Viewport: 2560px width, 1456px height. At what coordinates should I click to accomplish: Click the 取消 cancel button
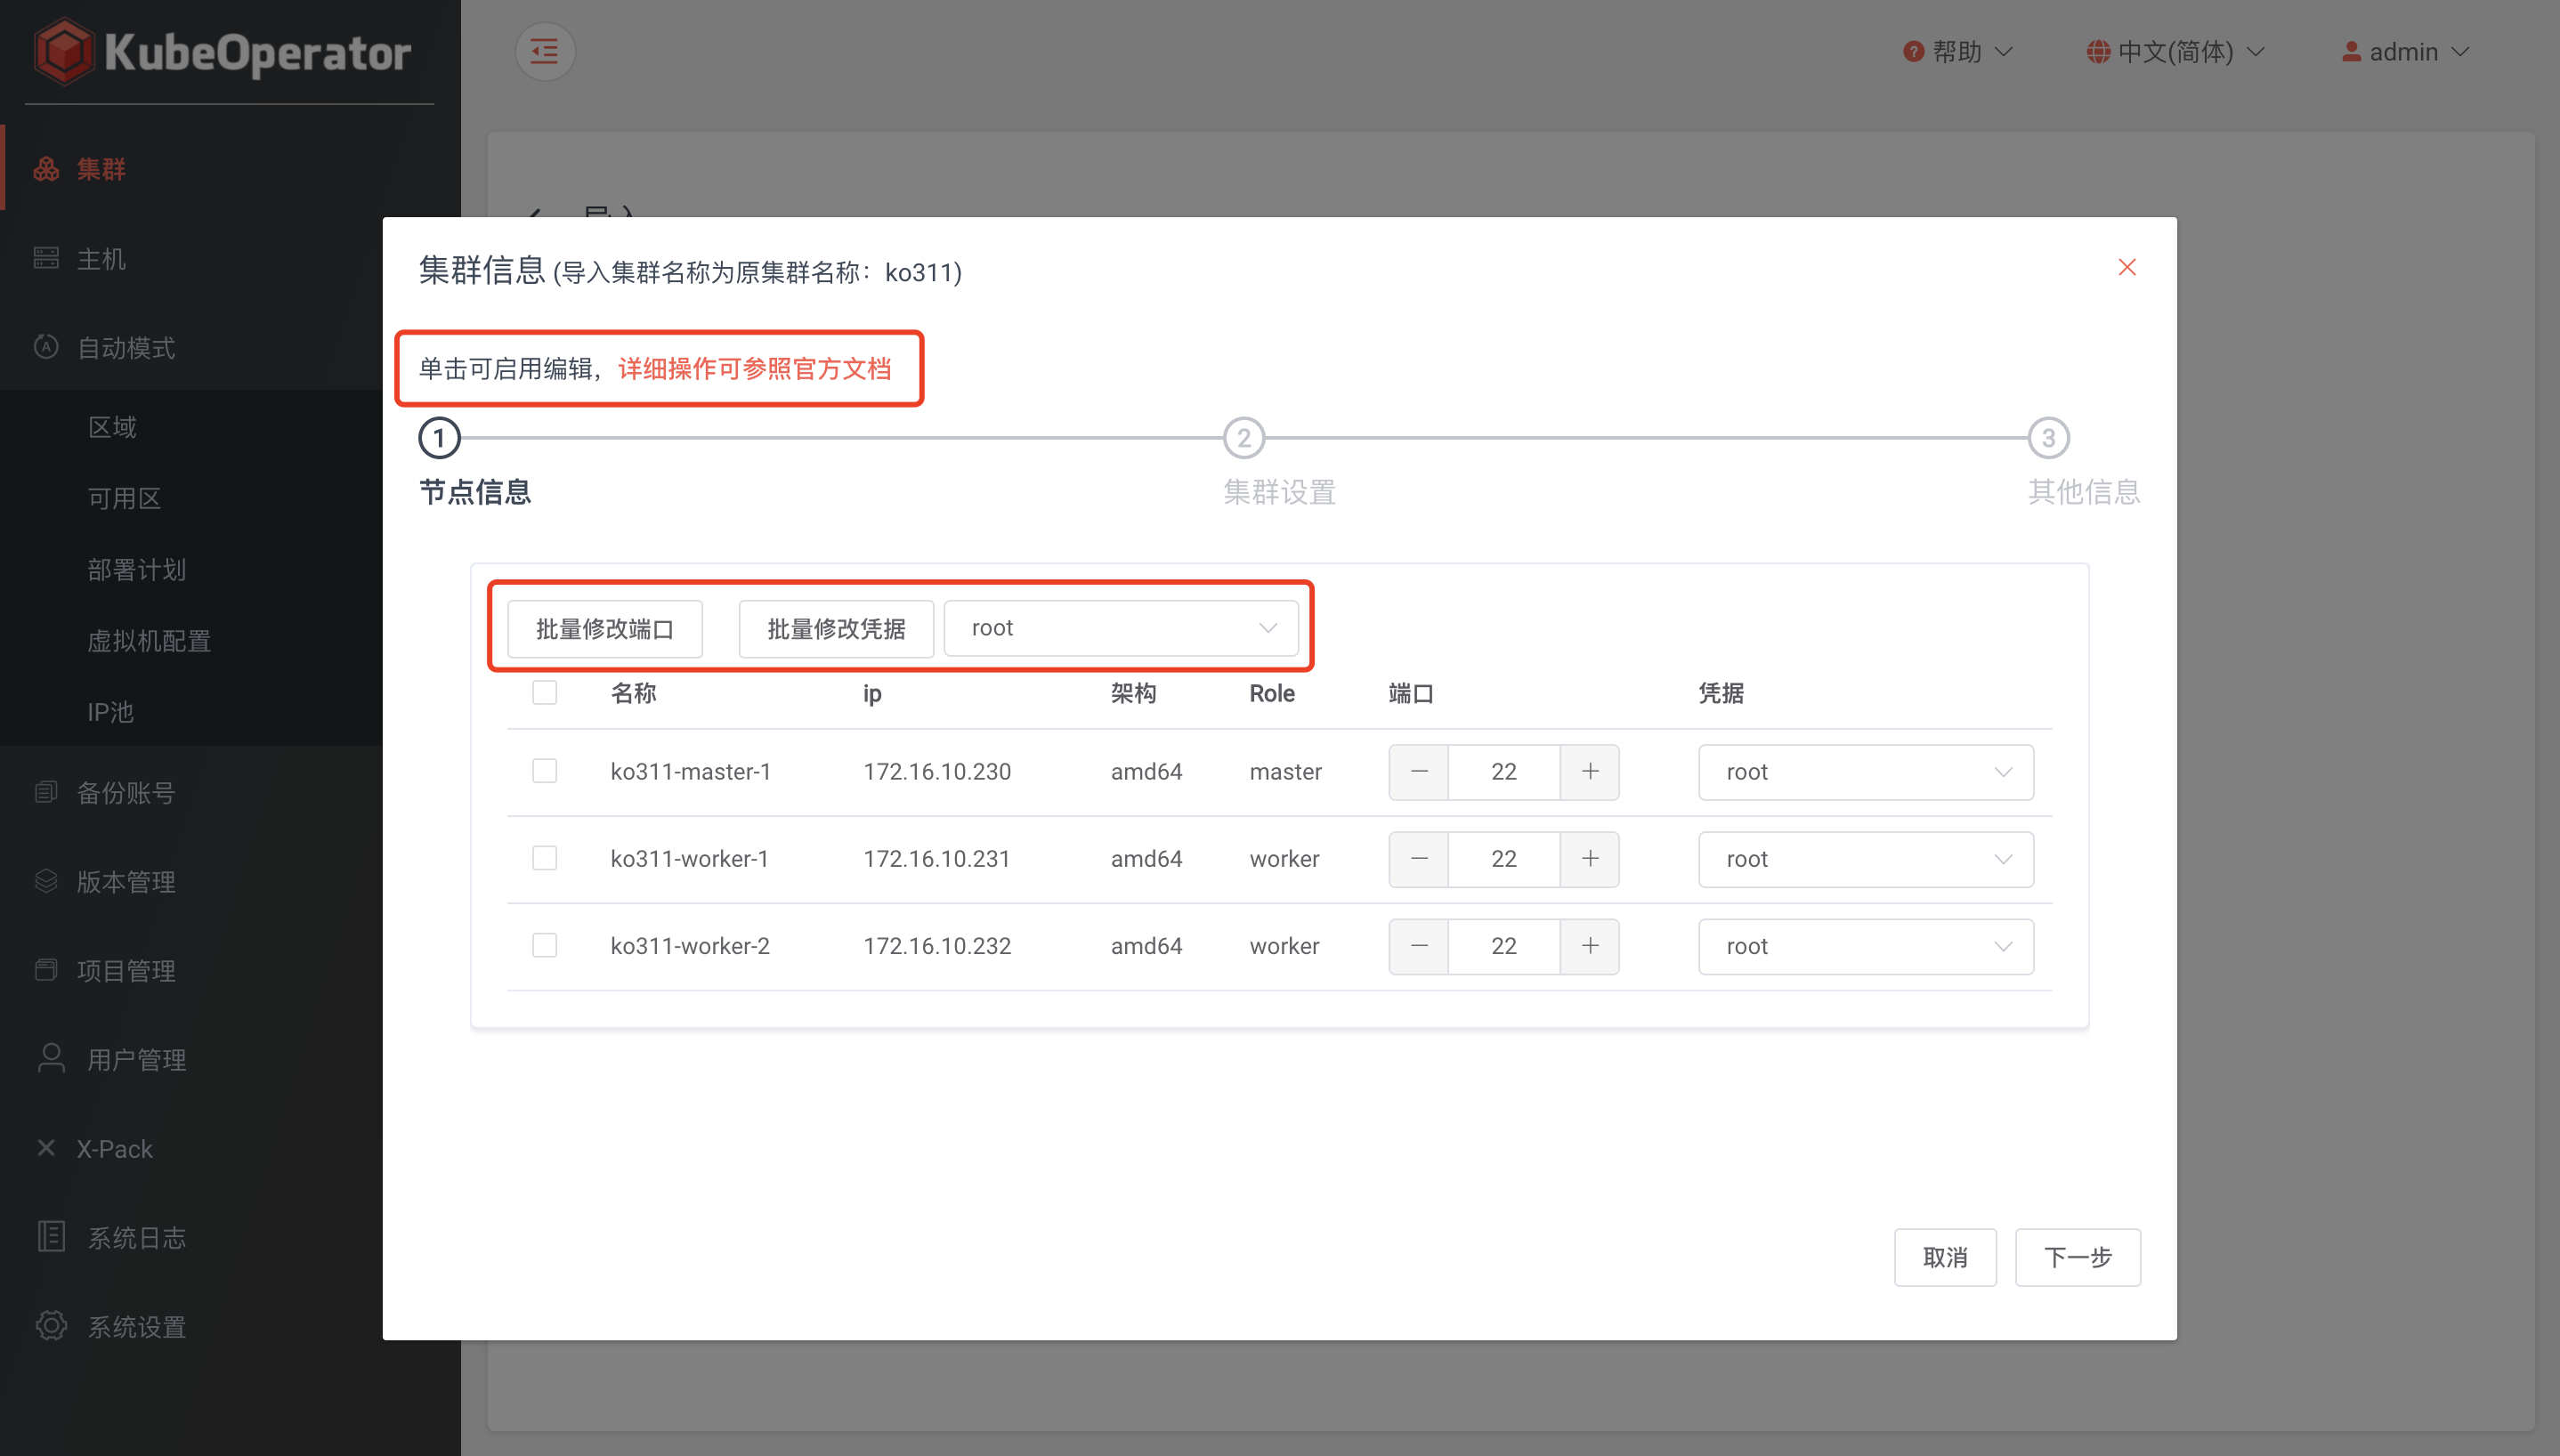[1945, 1257]
